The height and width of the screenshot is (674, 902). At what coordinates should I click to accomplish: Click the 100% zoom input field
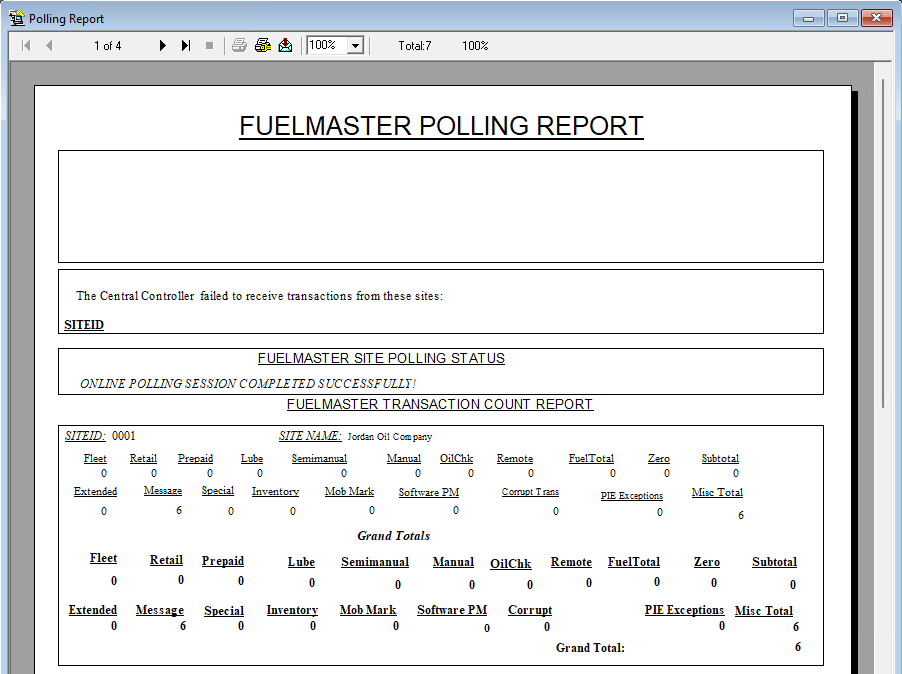(327, 45)
